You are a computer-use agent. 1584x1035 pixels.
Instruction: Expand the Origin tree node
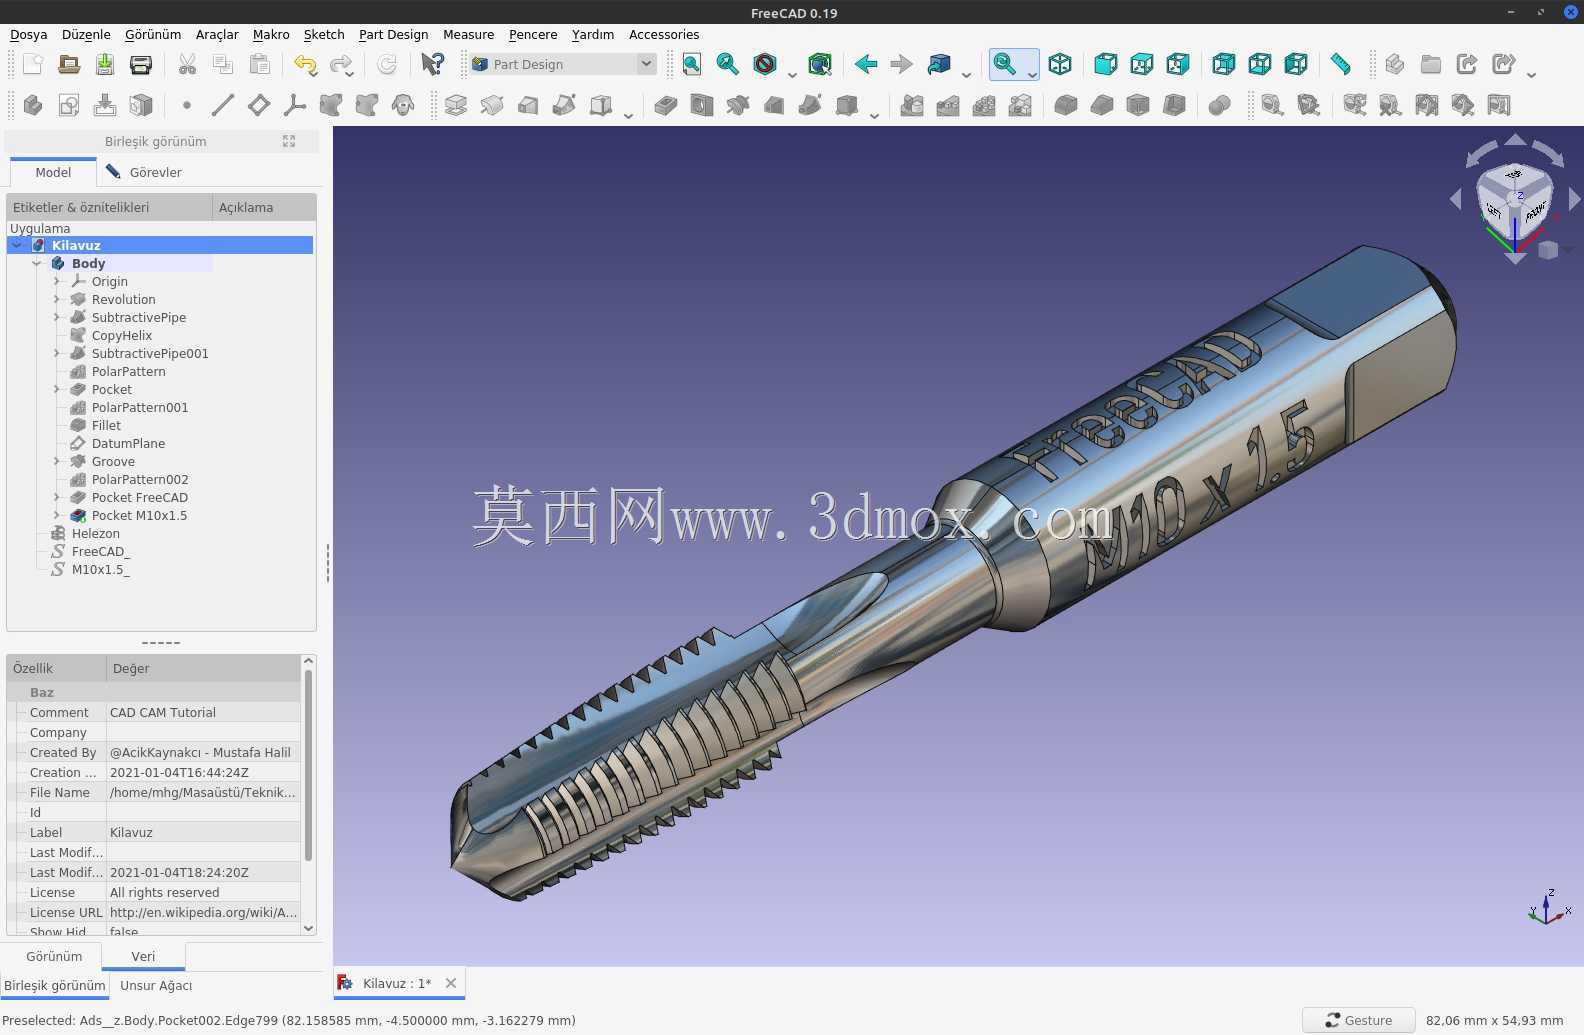click(57, 281)
